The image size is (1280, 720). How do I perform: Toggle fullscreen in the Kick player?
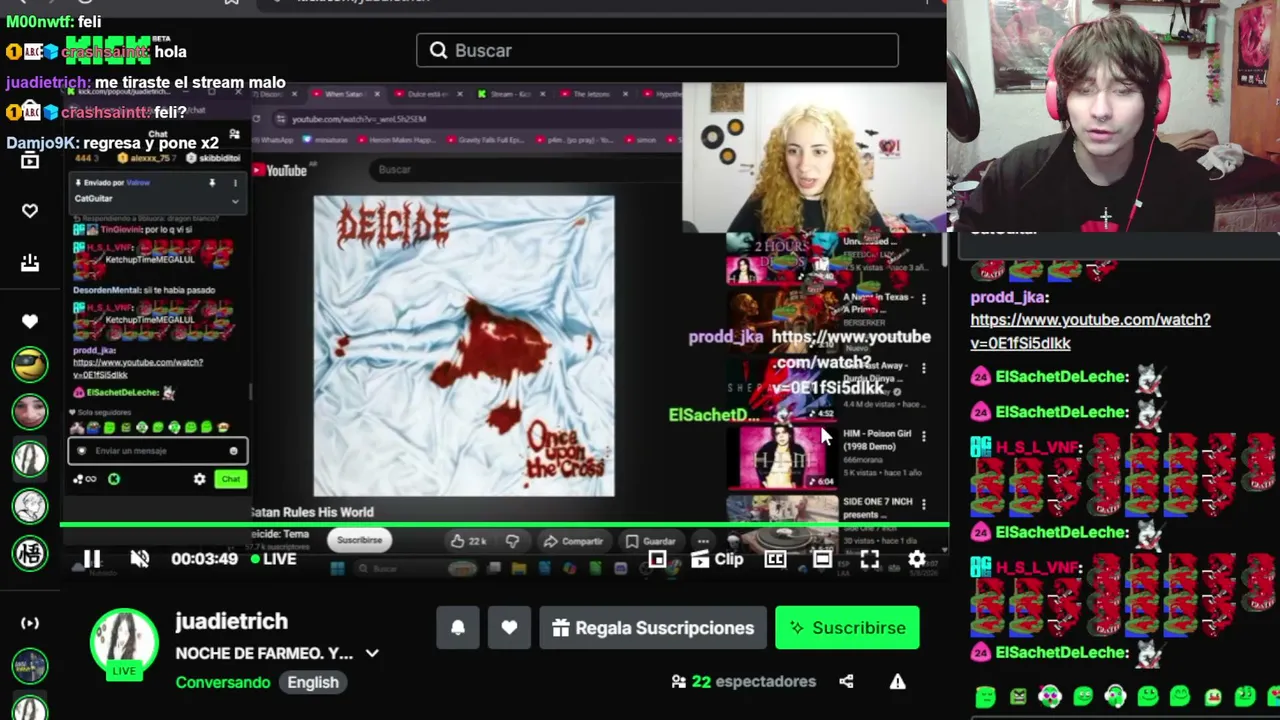click(869, 559)
